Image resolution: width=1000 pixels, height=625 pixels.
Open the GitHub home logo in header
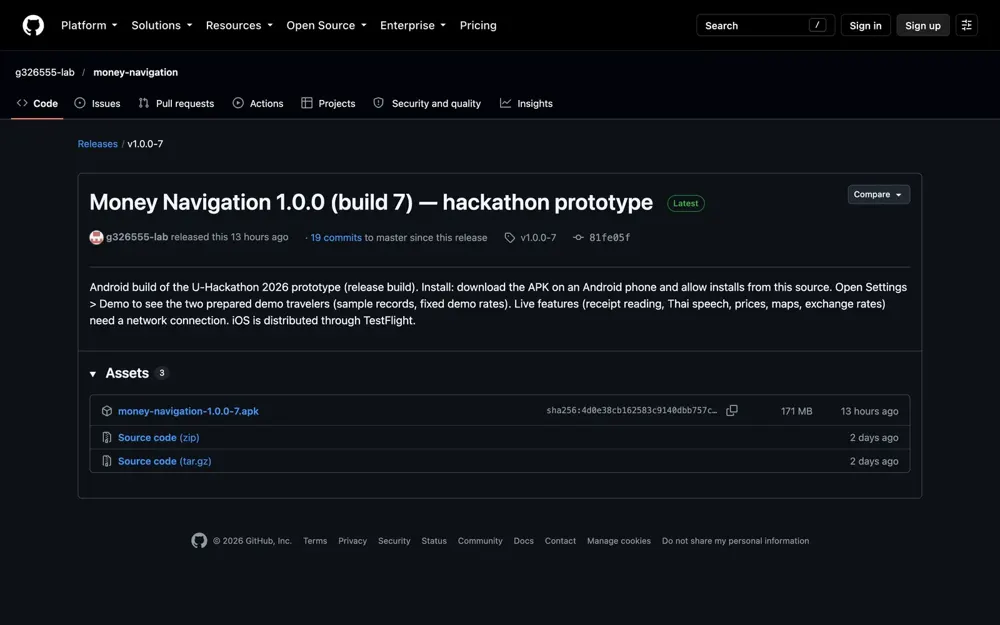[33, 26]
